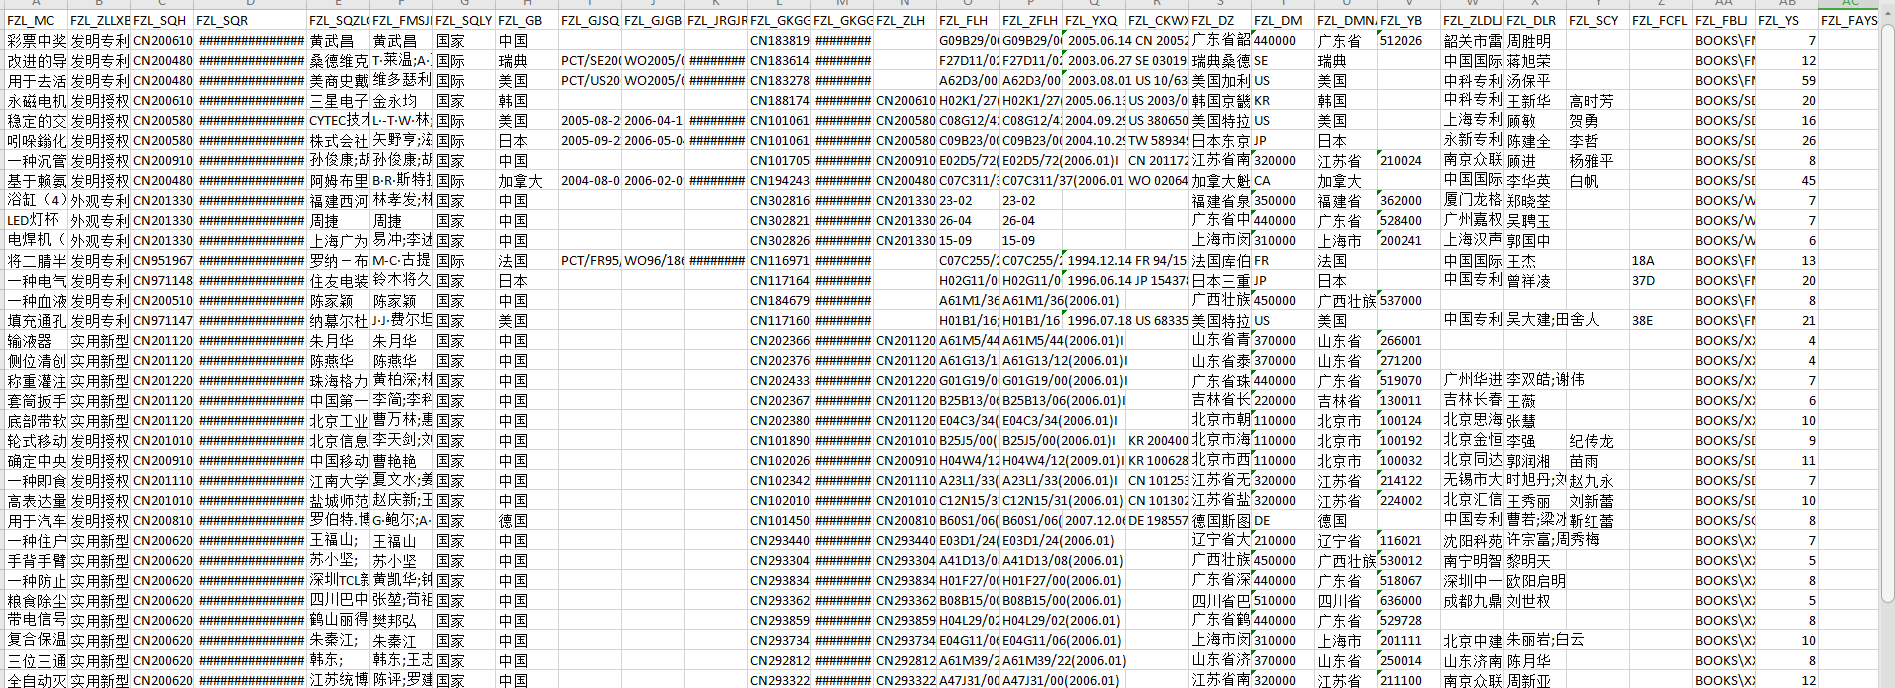Select the FZL_DLR header cell

pyautogui.click(x=1535, y=20)
